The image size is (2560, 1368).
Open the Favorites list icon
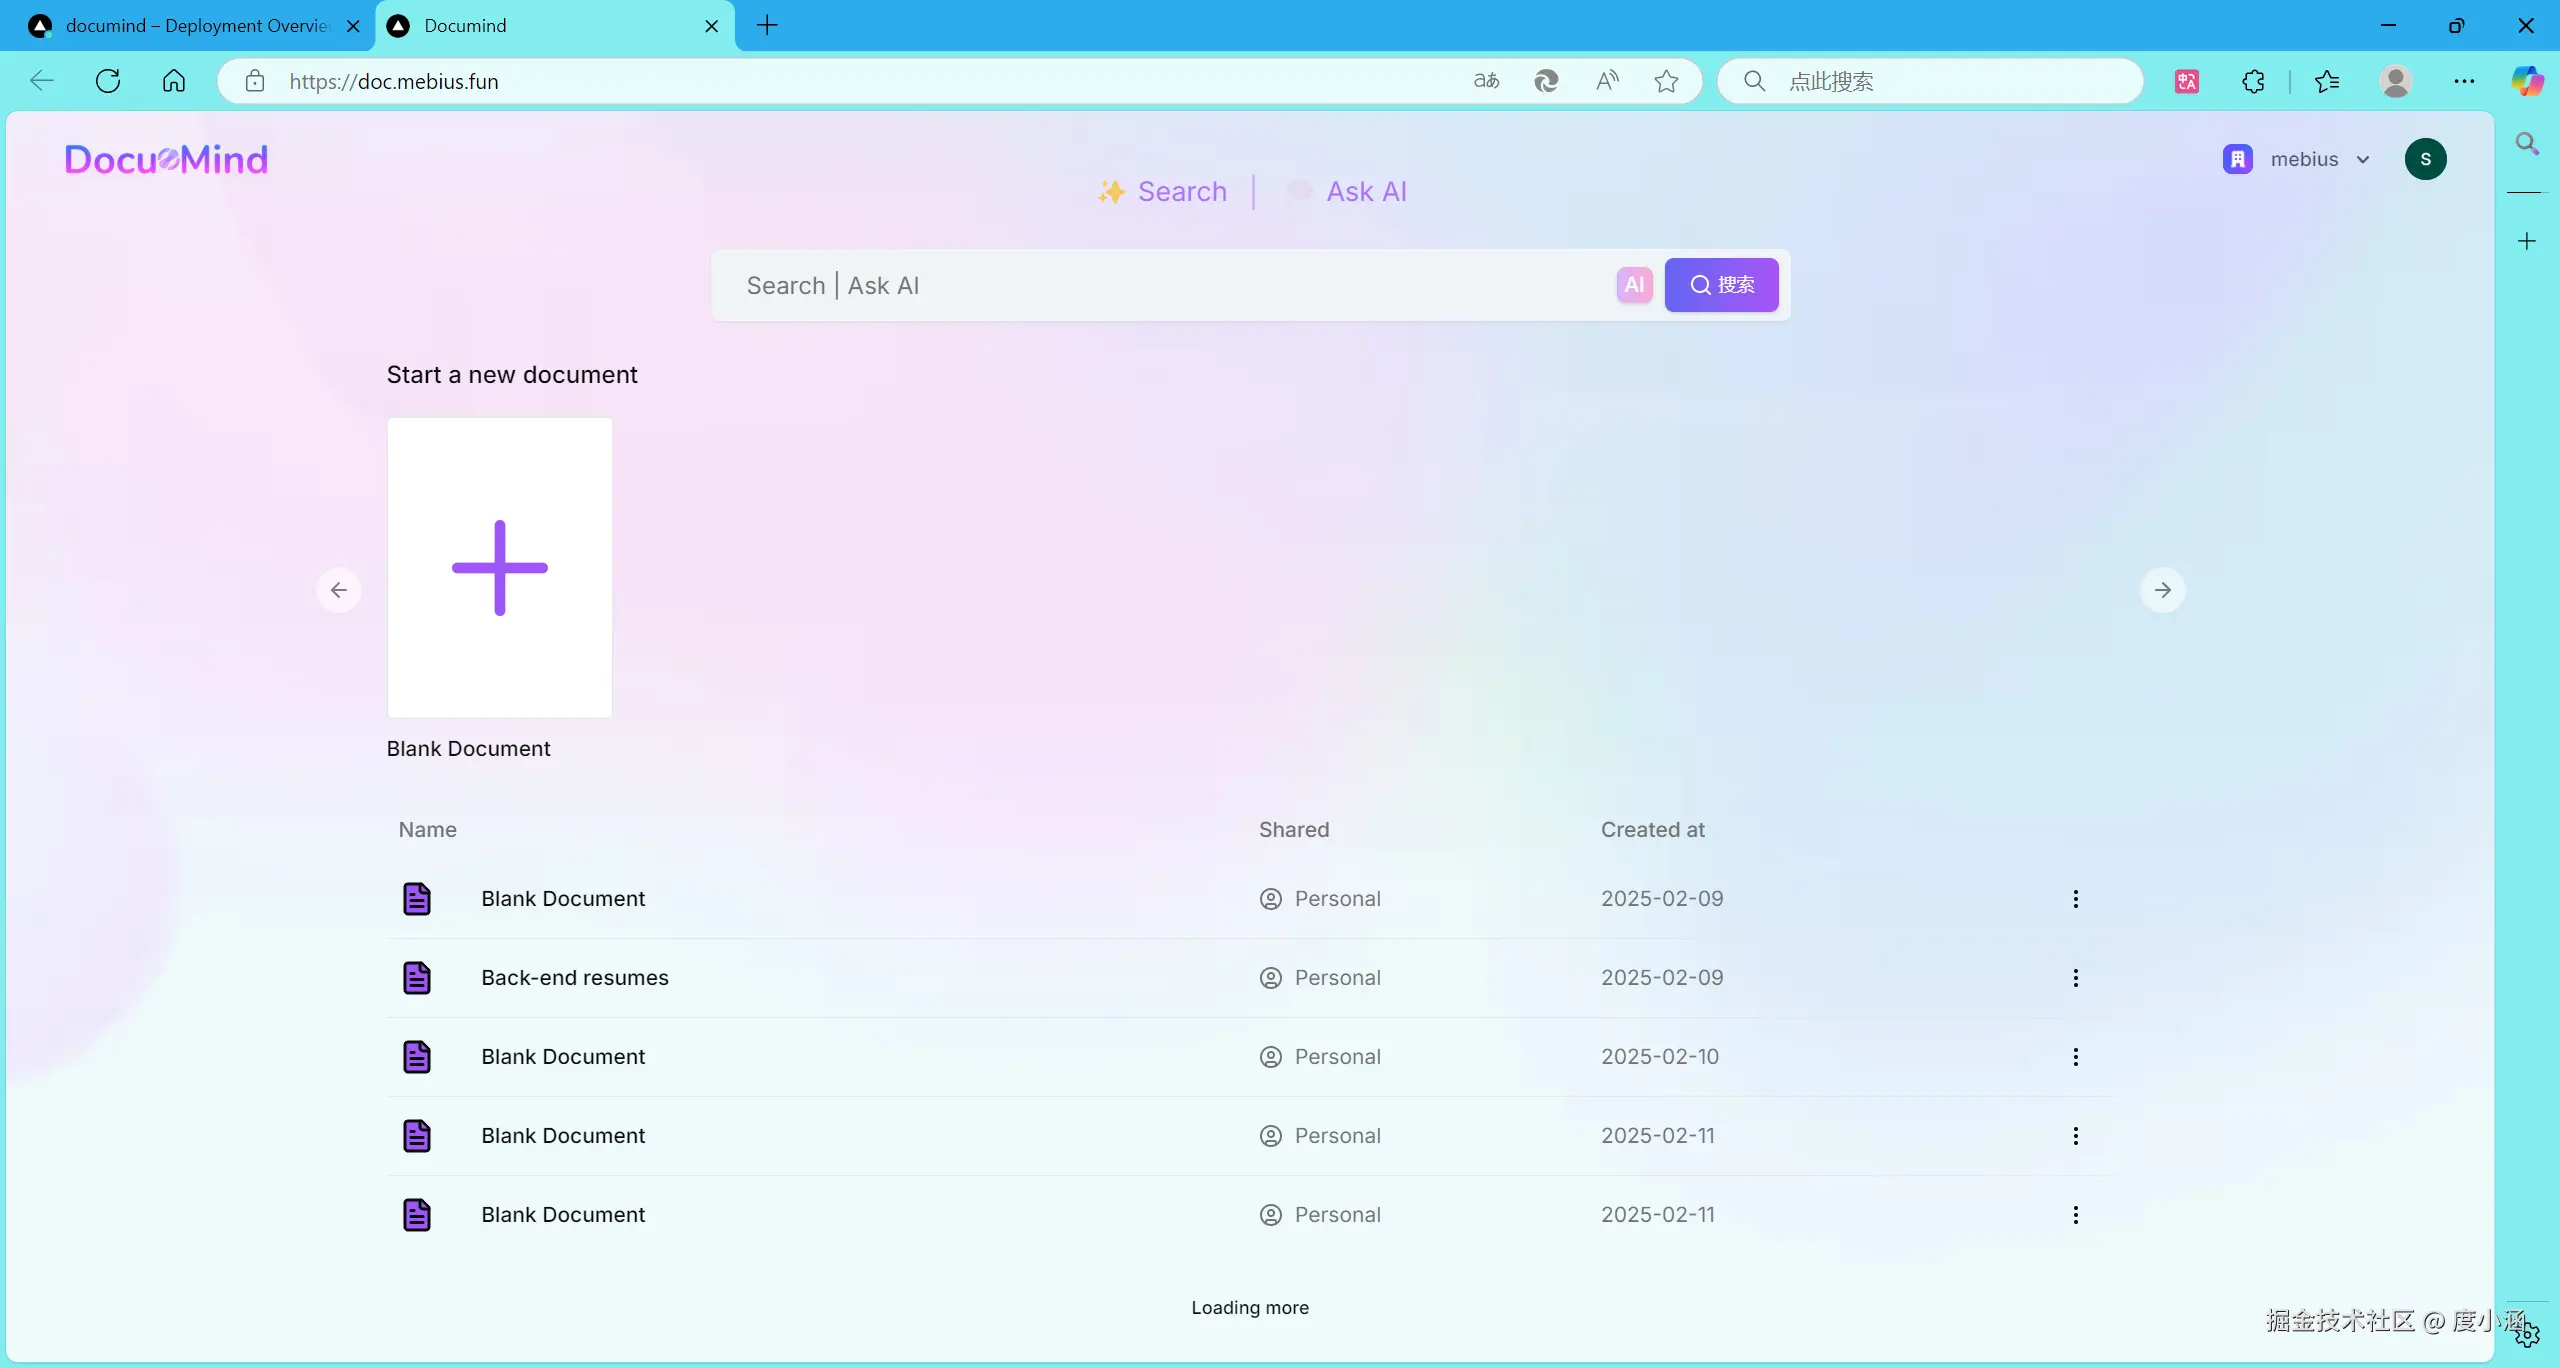2327,81
